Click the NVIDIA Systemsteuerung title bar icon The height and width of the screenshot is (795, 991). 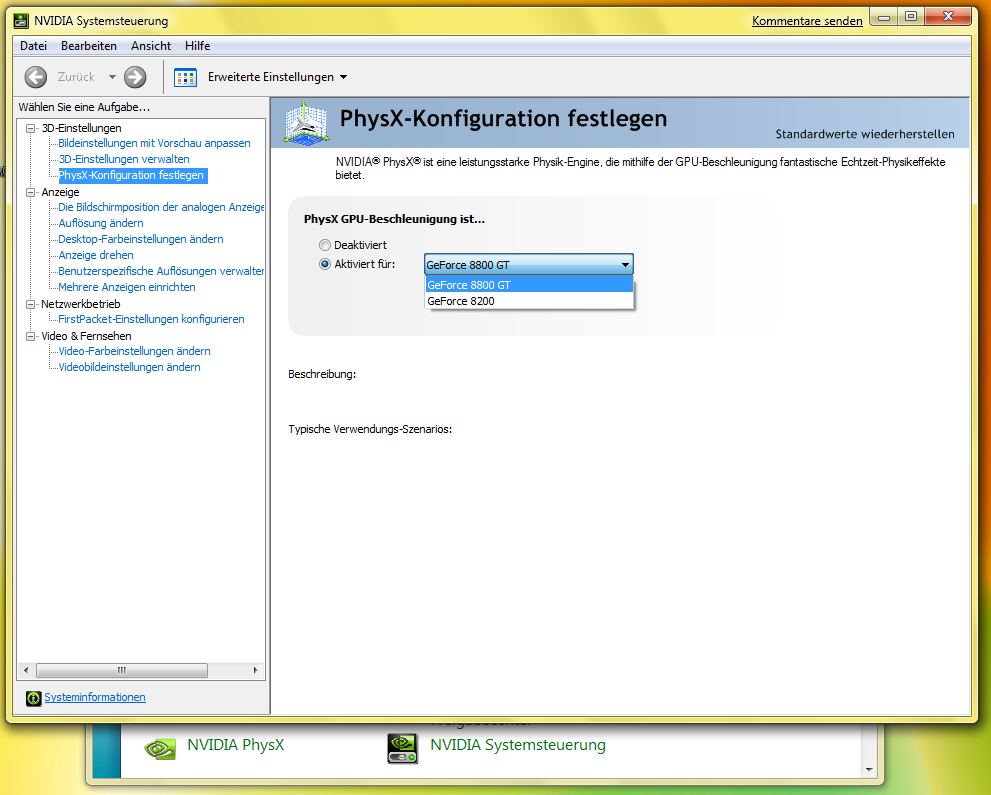click(x=21, y=21)
